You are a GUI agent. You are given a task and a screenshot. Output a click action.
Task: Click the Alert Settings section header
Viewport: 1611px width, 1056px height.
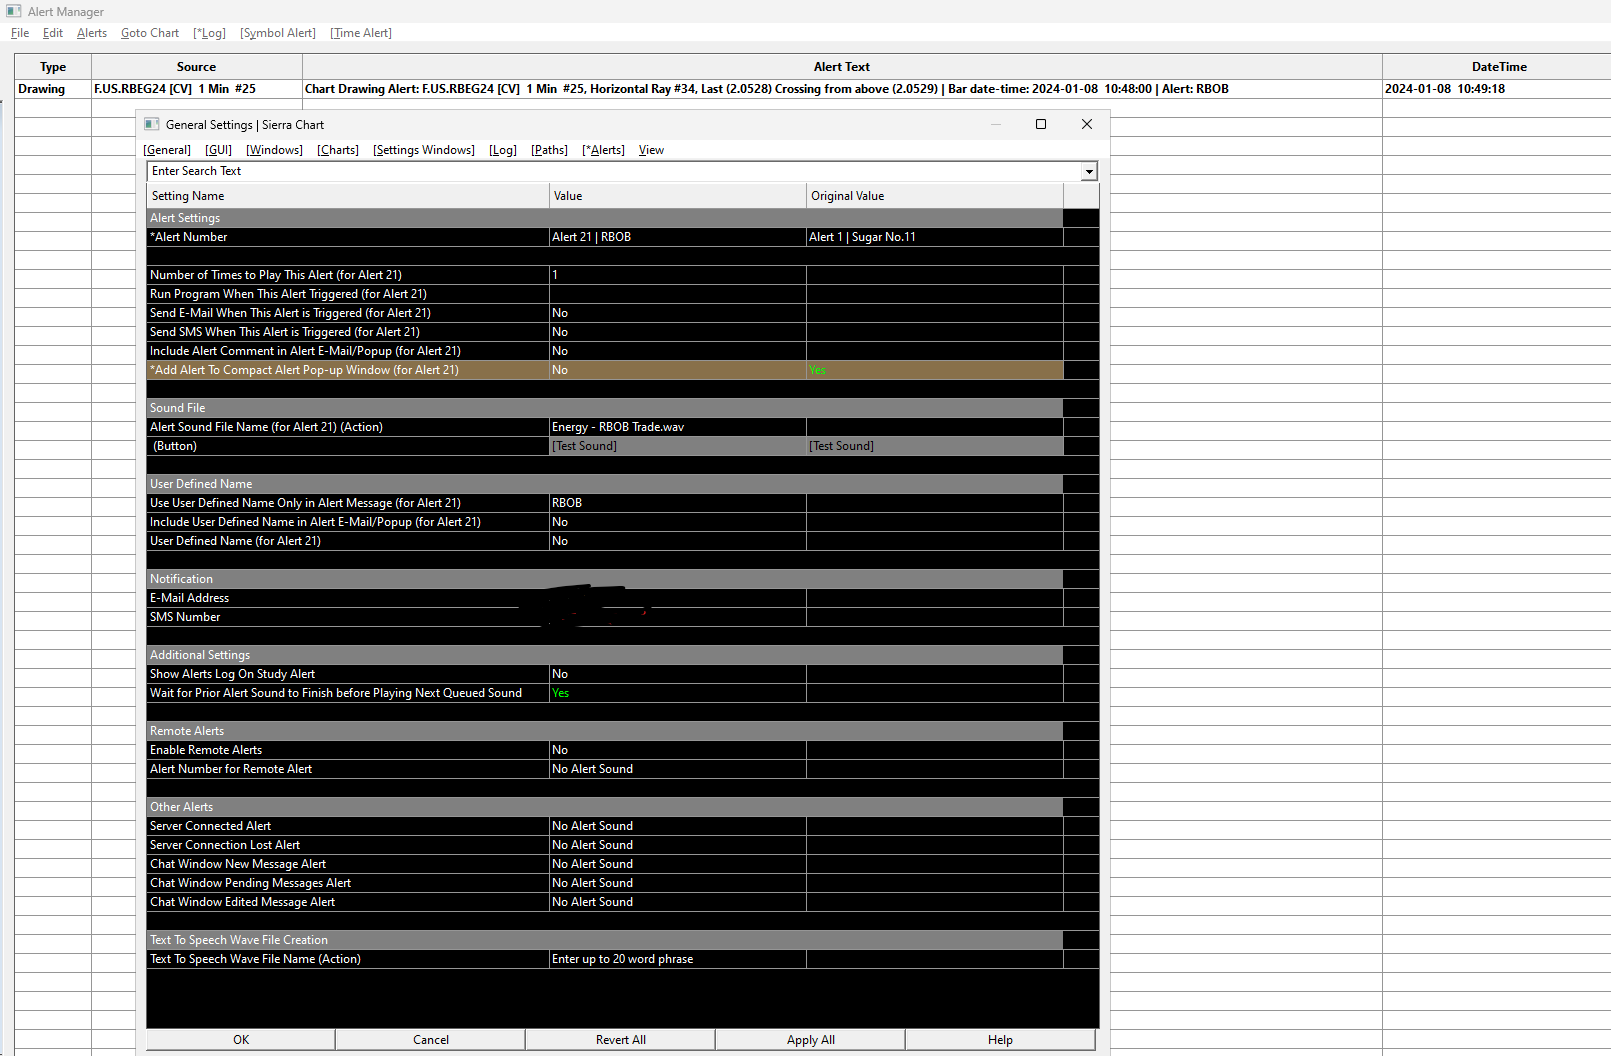point(605,218)
